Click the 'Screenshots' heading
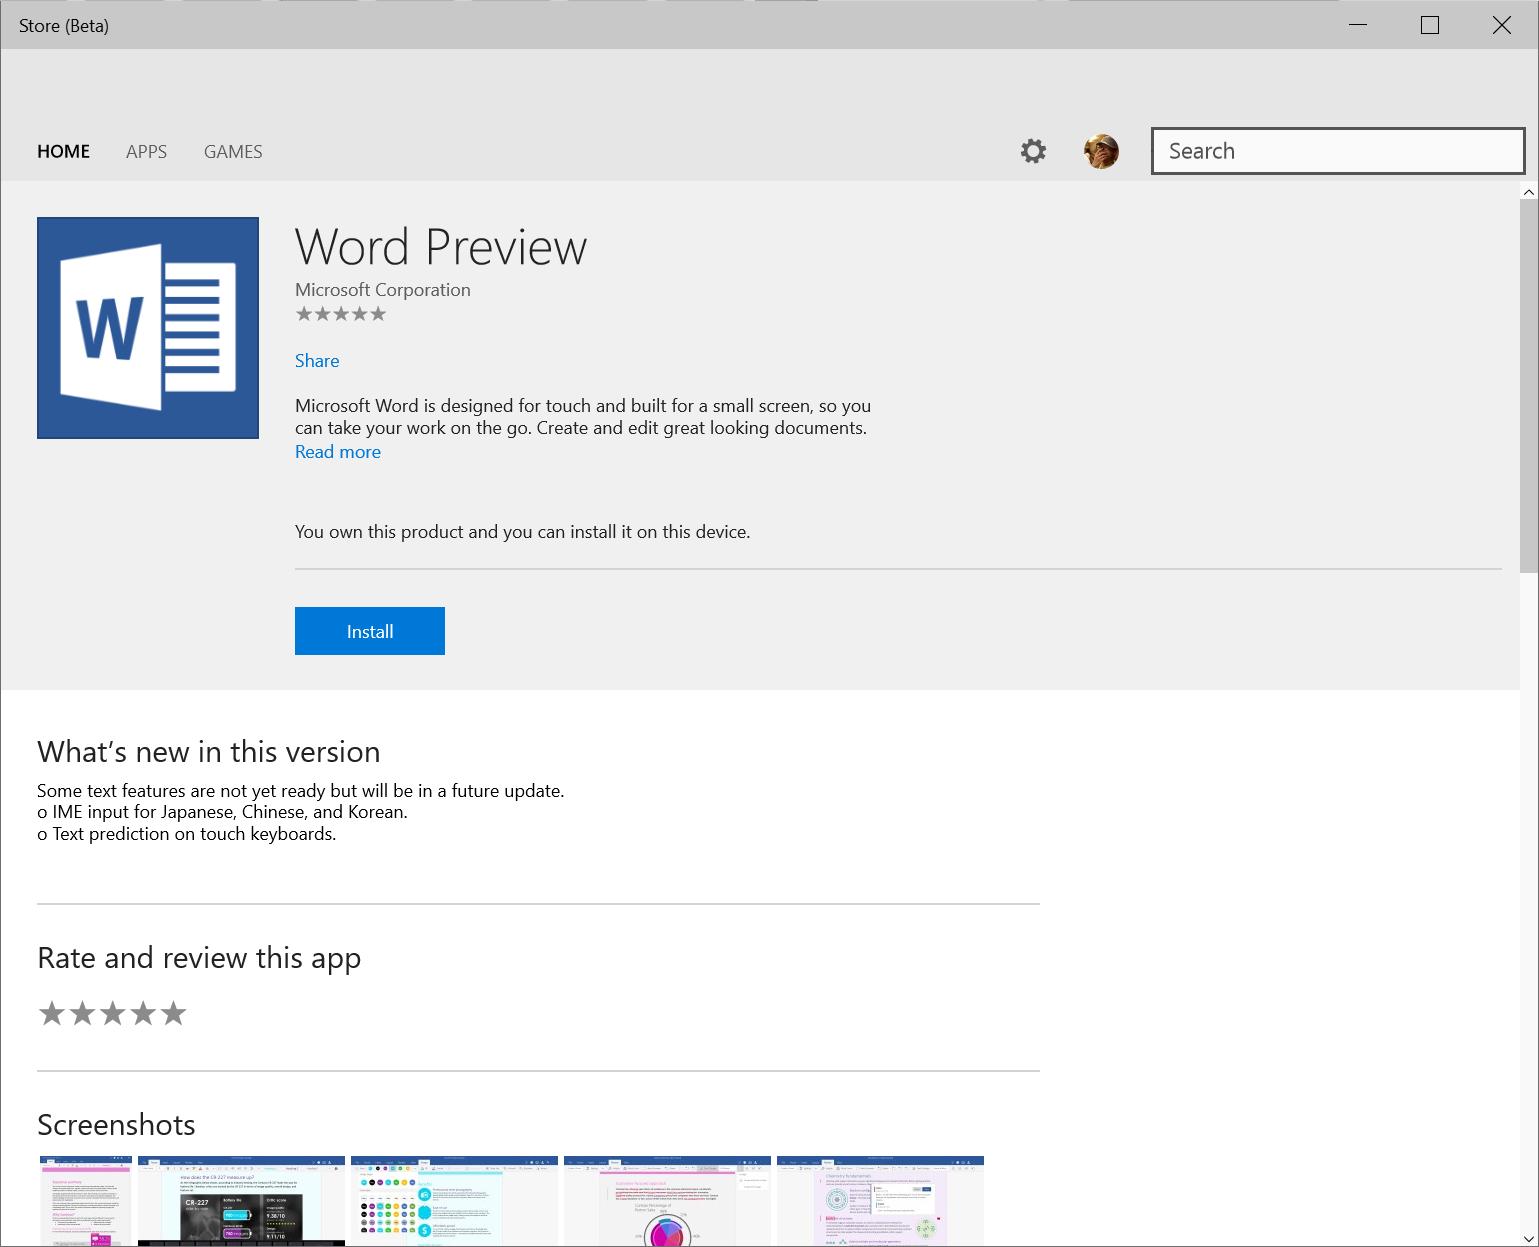Viewport: 1539px width, 1247px height. tap(116, 1125)
